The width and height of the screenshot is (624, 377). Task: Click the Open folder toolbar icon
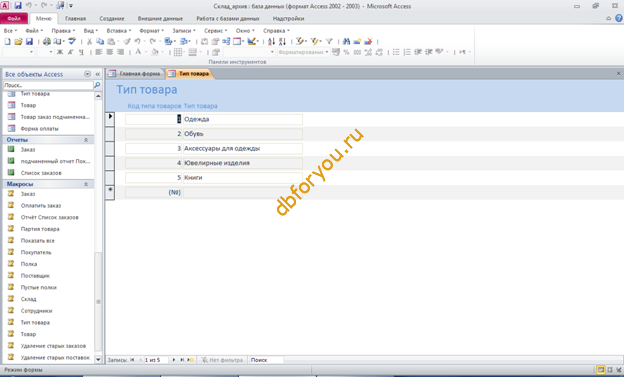point(18,41)
